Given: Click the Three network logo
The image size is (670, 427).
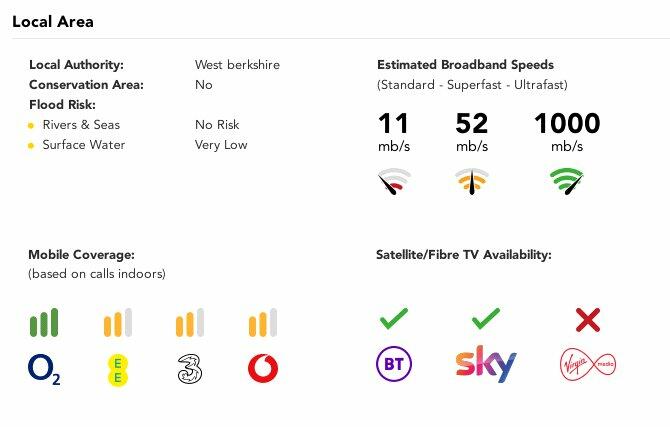Looking at the screenshot, I should click(190, 369).
